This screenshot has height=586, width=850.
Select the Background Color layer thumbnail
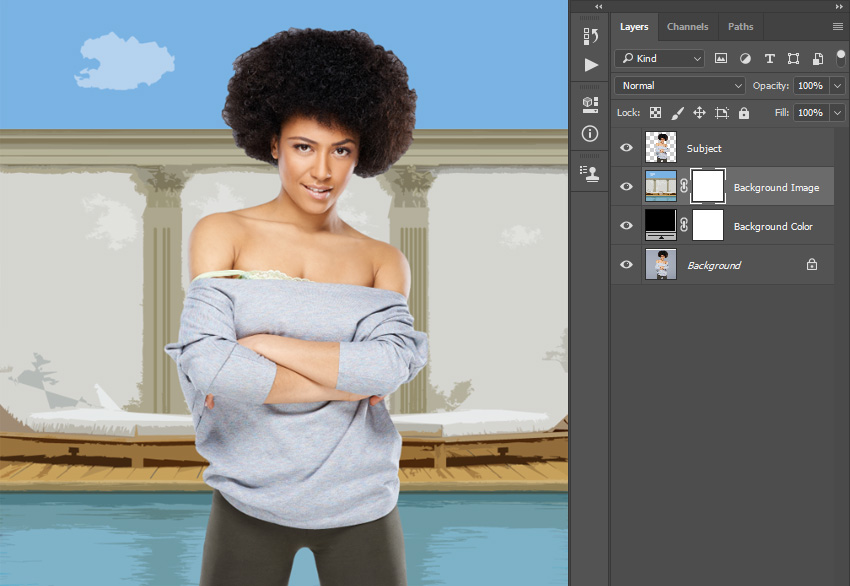click(x=661, y=226)
